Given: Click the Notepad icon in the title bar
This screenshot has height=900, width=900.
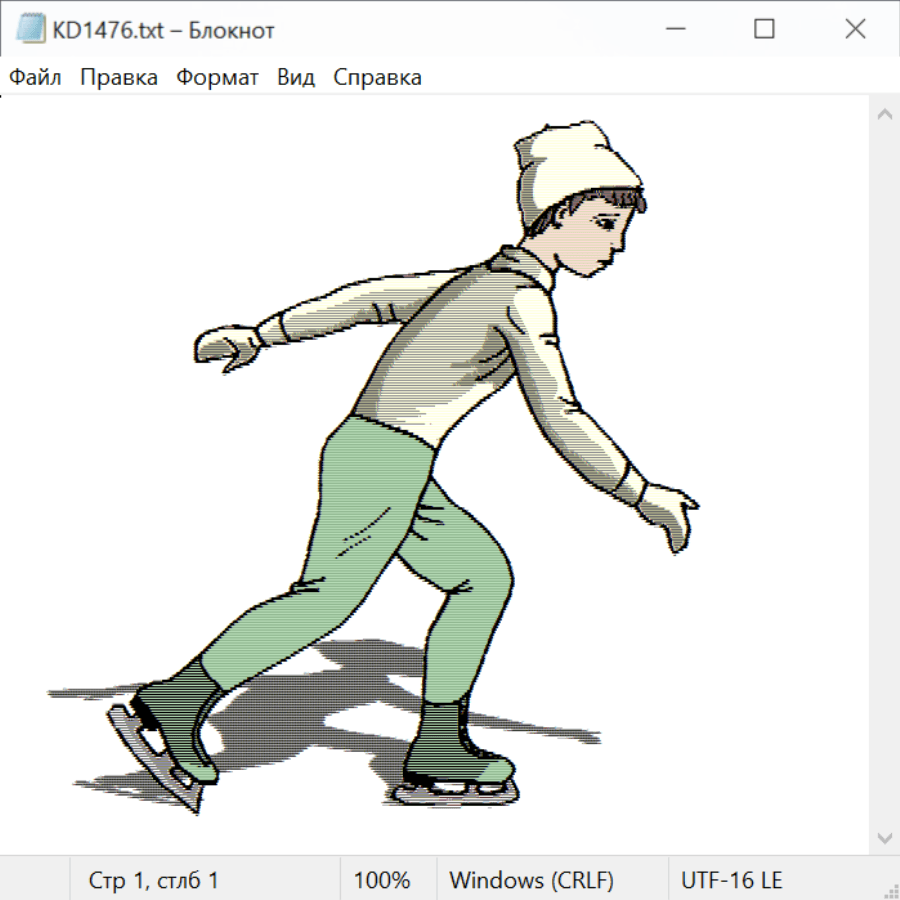Looking at the screenshot, I should [30, 30].
